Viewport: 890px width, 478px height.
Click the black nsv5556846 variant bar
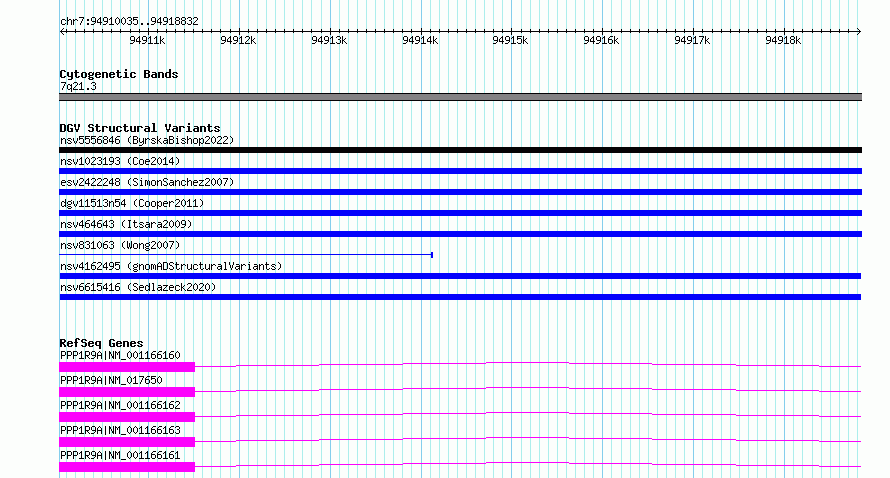(460, 150)
